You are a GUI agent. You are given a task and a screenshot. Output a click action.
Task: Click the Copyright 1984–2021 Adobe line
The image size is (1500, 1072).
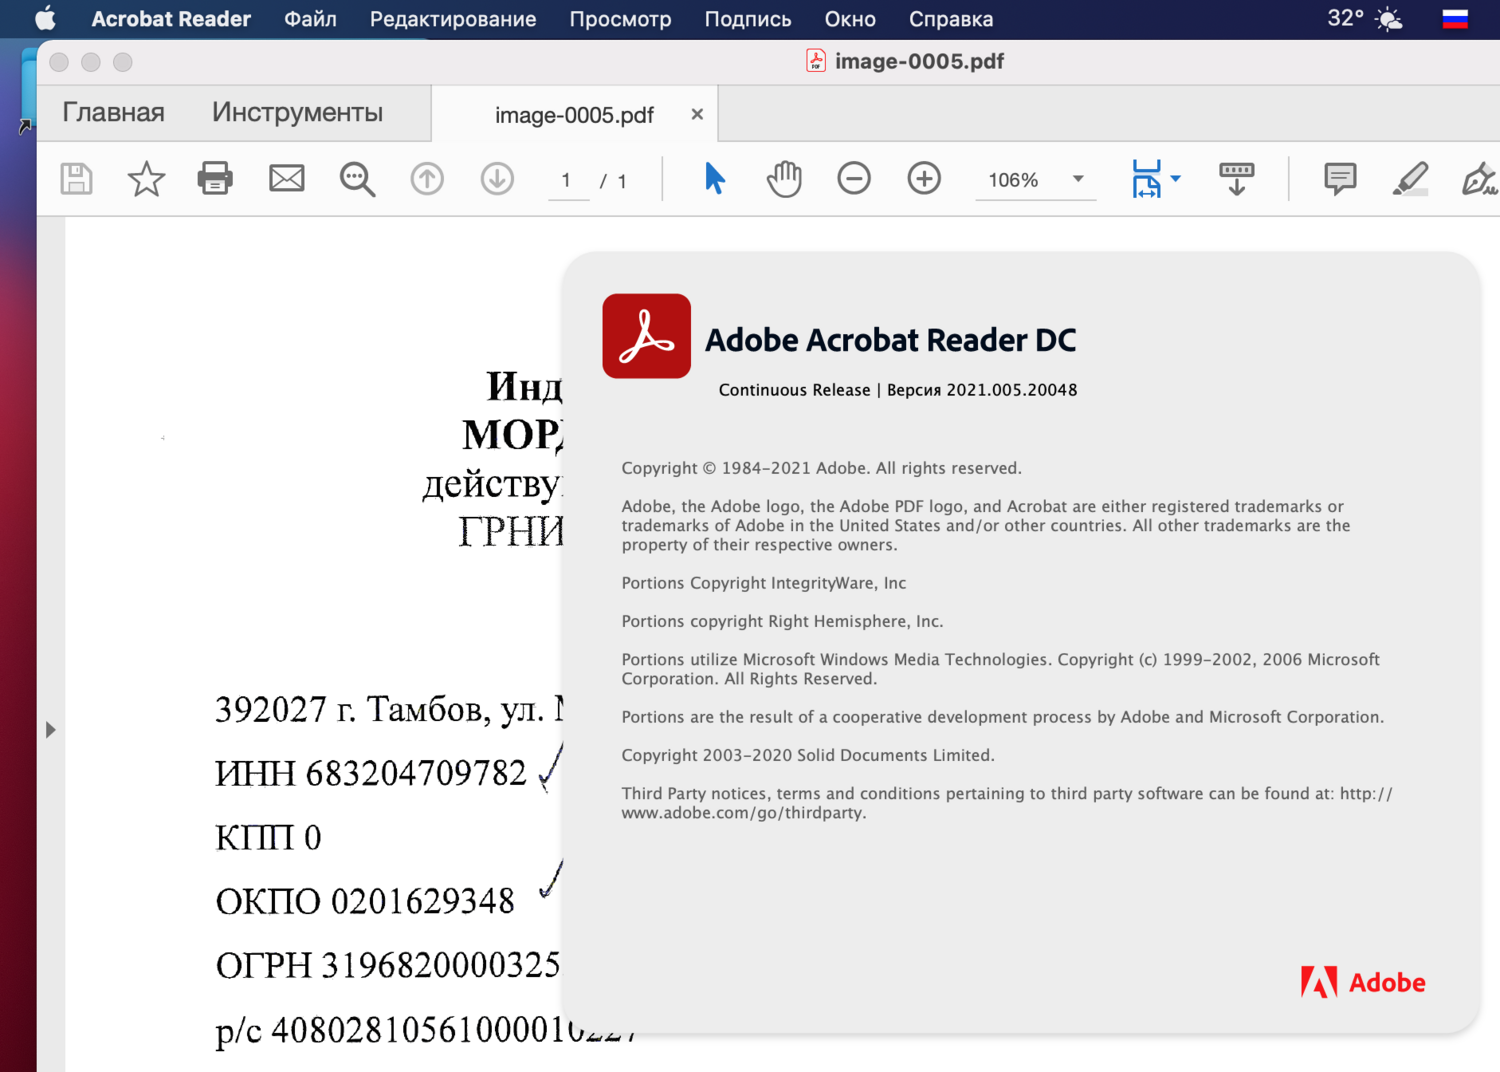tap(821, 468)
